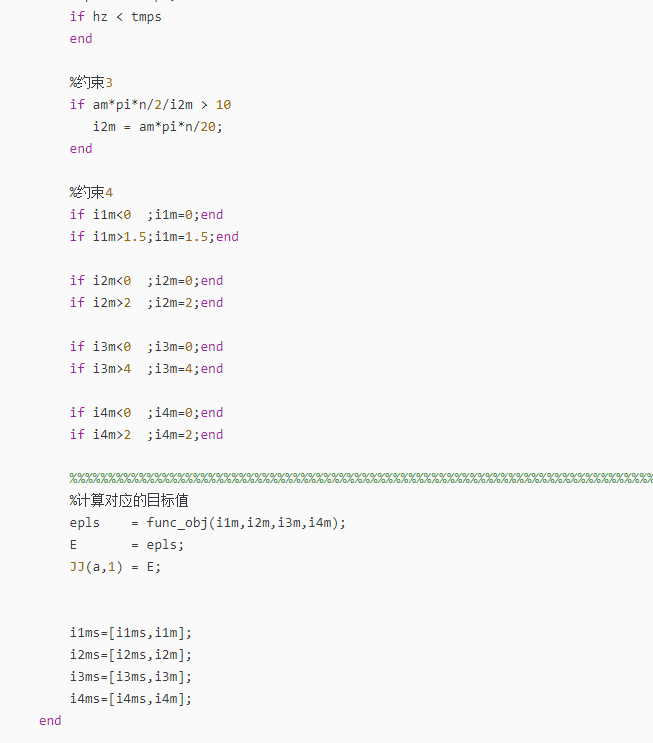Click the constraint 3 comment '%约束3'
The image size is (653, 743).
[91, 82]
